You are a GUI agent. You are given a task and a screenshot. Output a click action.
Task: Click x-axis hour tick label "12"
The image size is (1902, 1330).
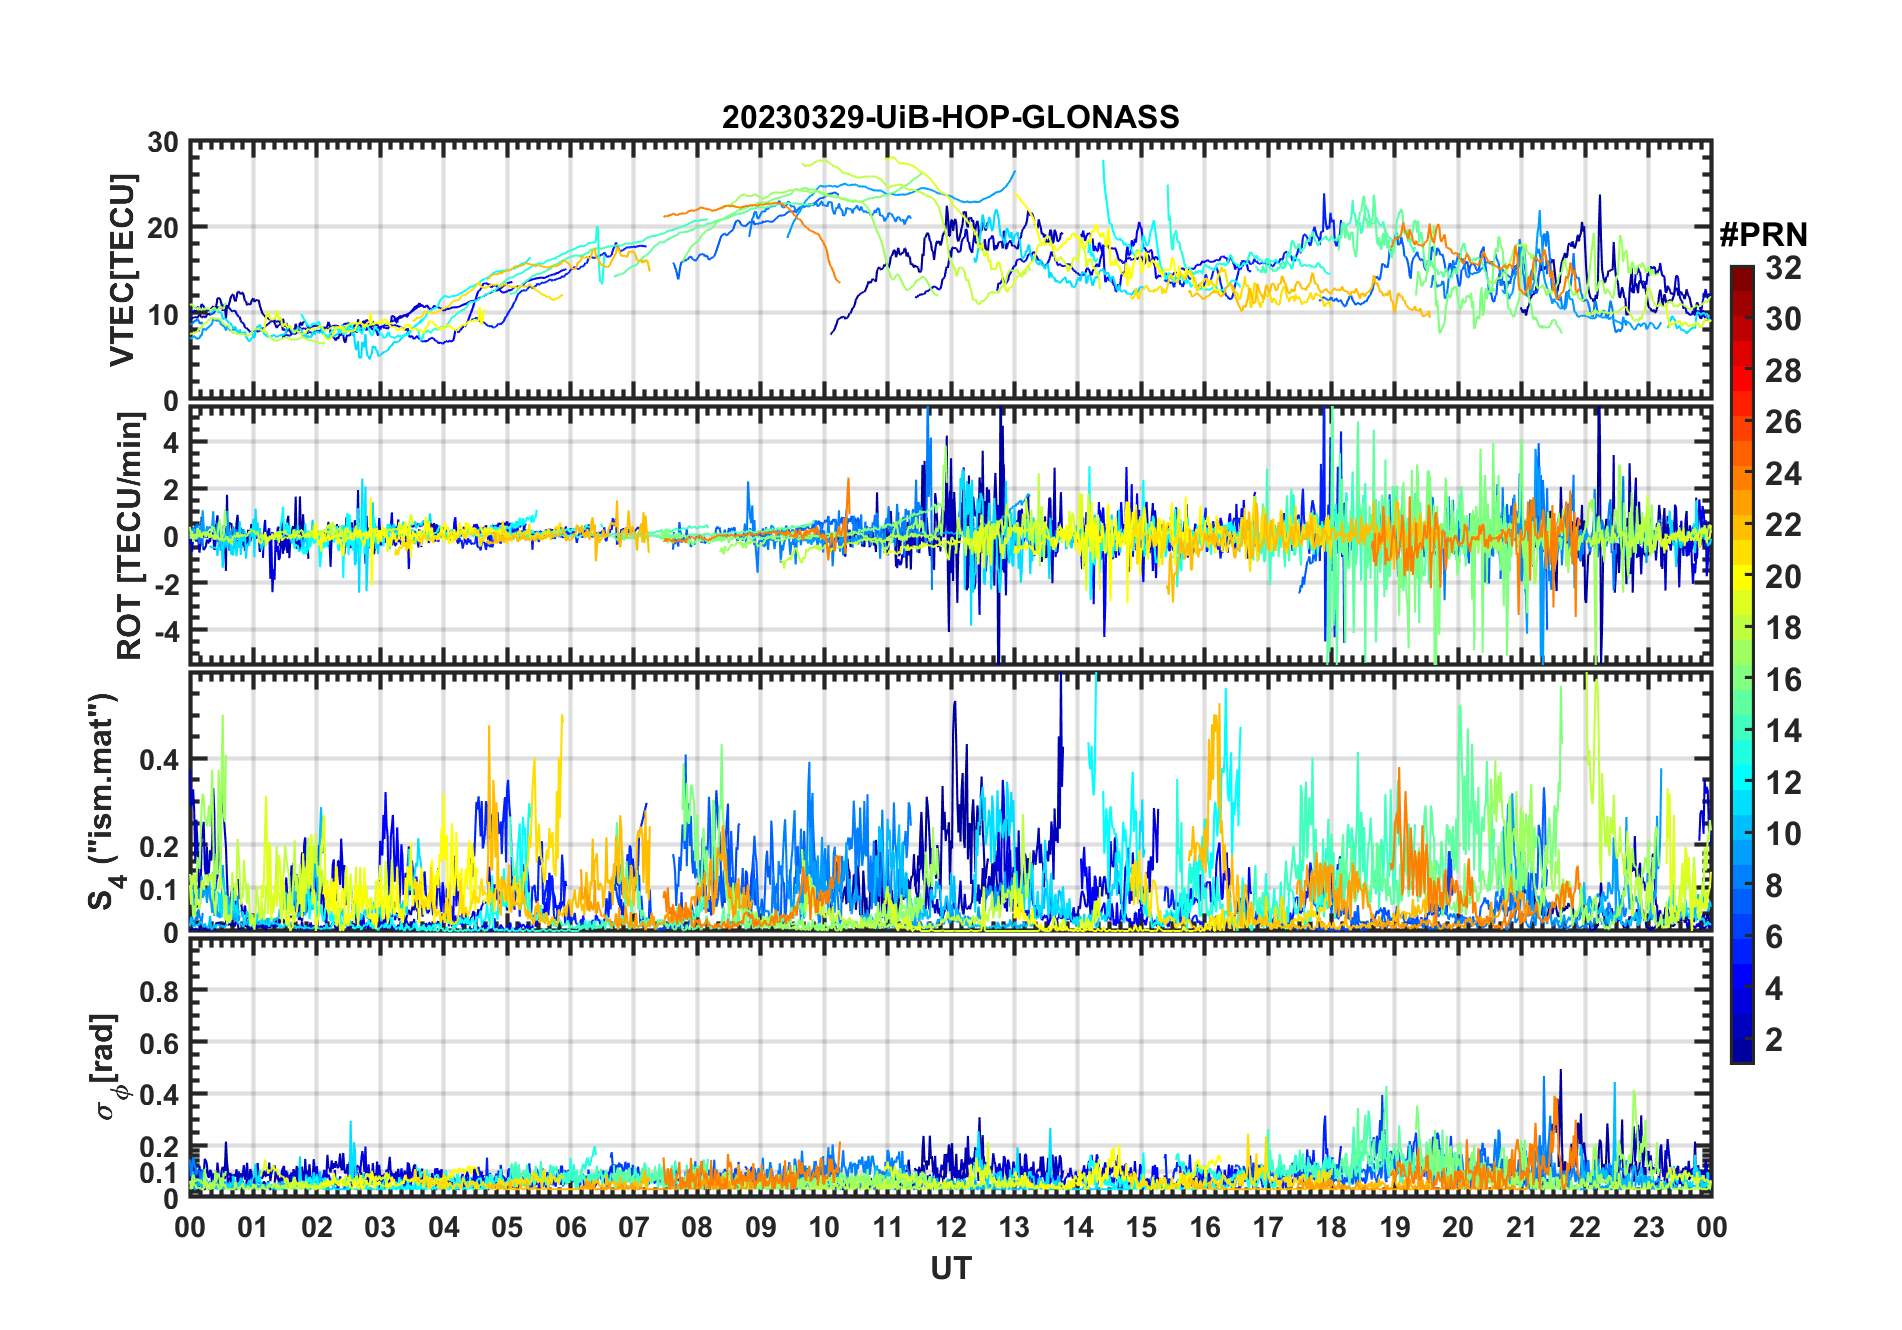pos(951,1227)
